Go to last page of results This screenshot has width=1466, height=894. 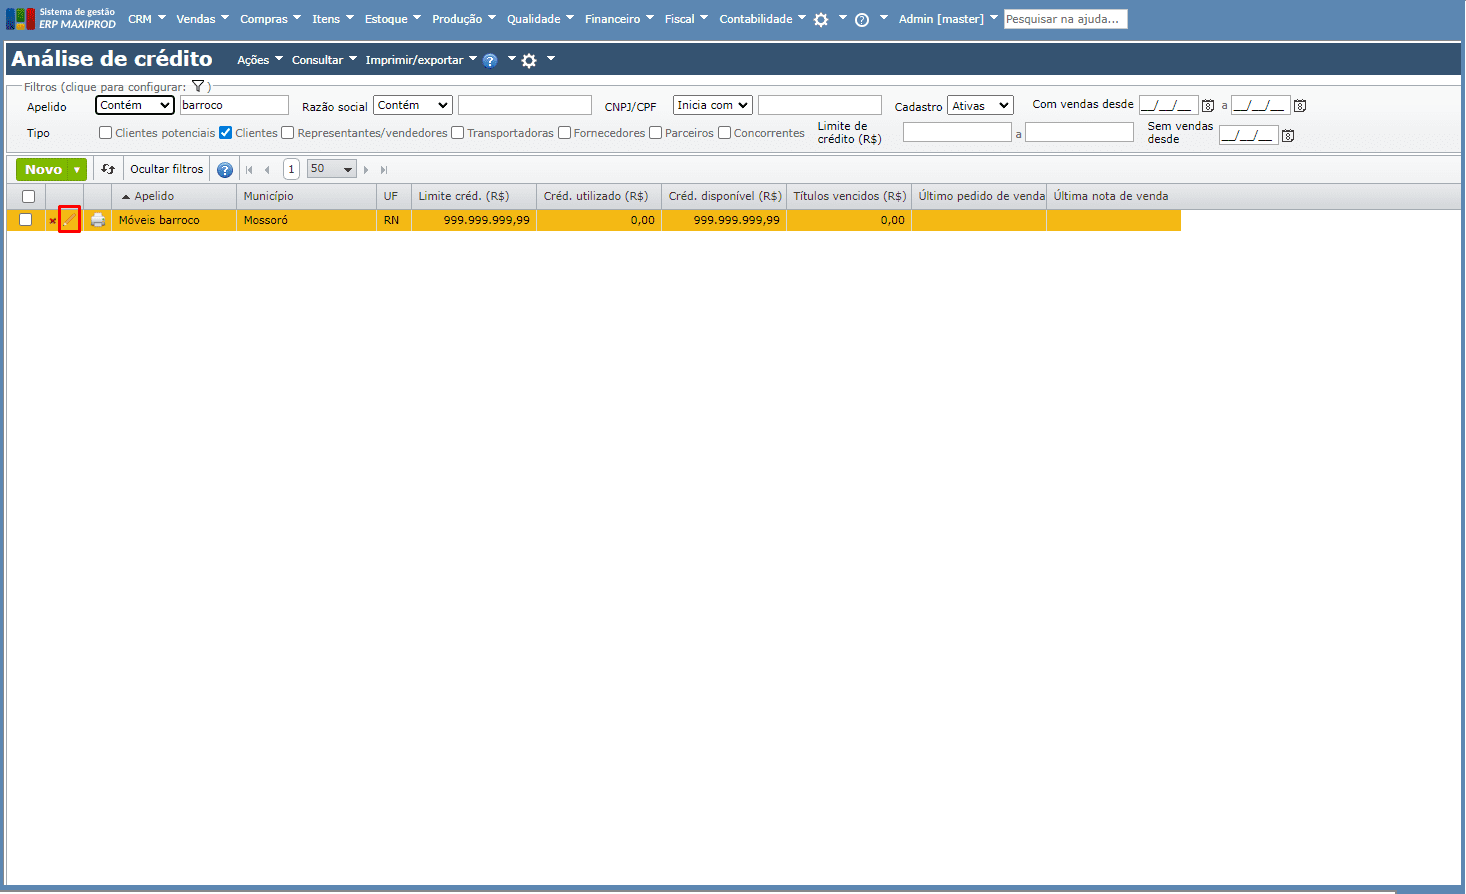(384, 170)
